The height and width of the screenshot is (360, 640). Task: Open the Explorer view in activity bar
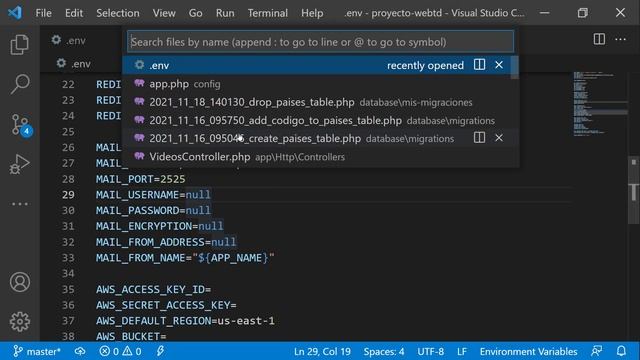(19, 44)
